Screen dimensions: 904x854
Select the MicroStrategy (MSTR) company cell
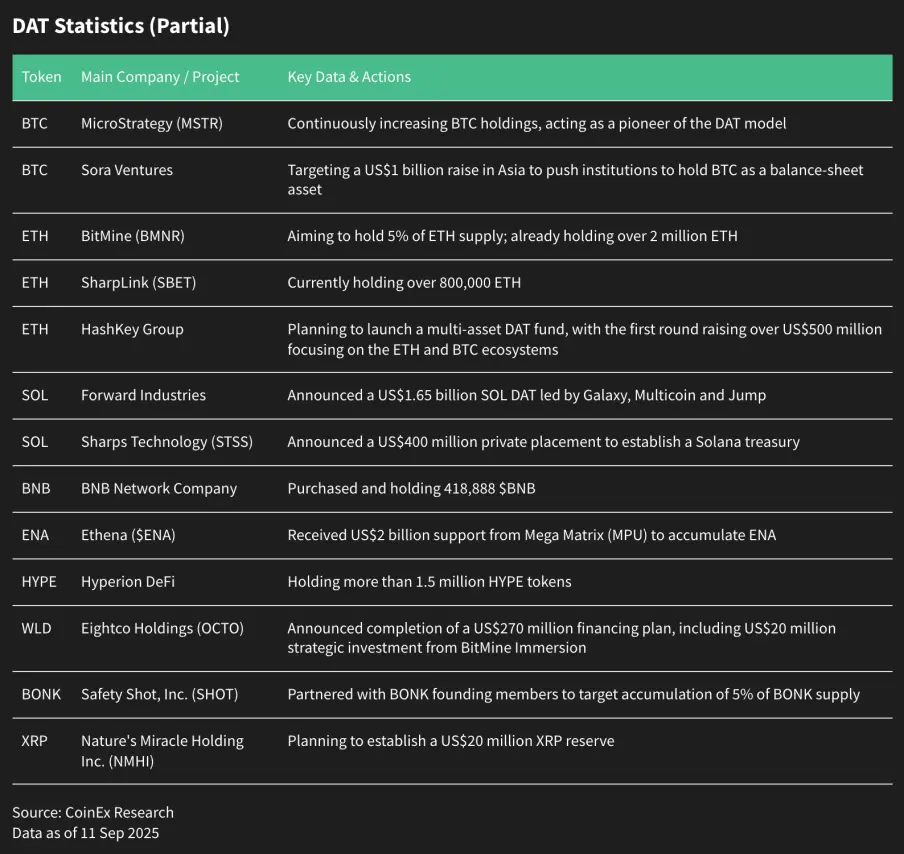pos(152,124)
